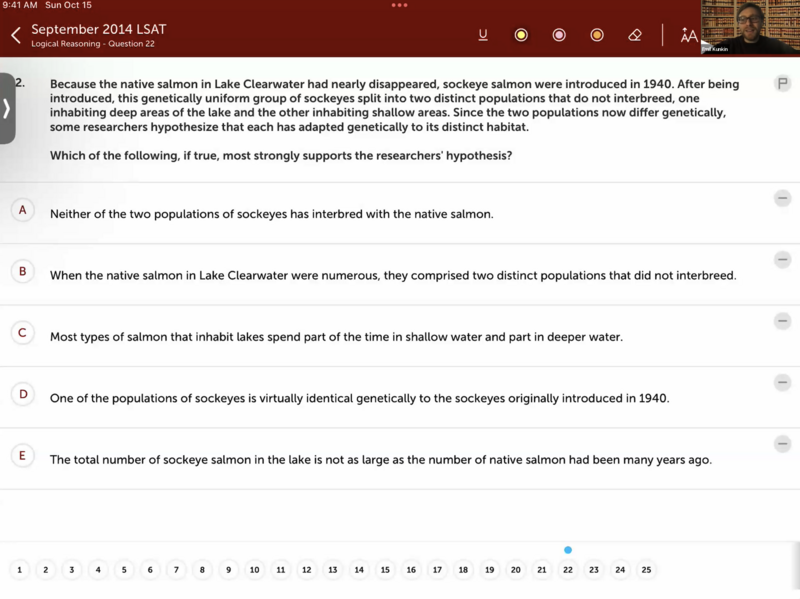800x599 pixels.
Task: Open the text size settings
Action: click(x=689, y=36)
